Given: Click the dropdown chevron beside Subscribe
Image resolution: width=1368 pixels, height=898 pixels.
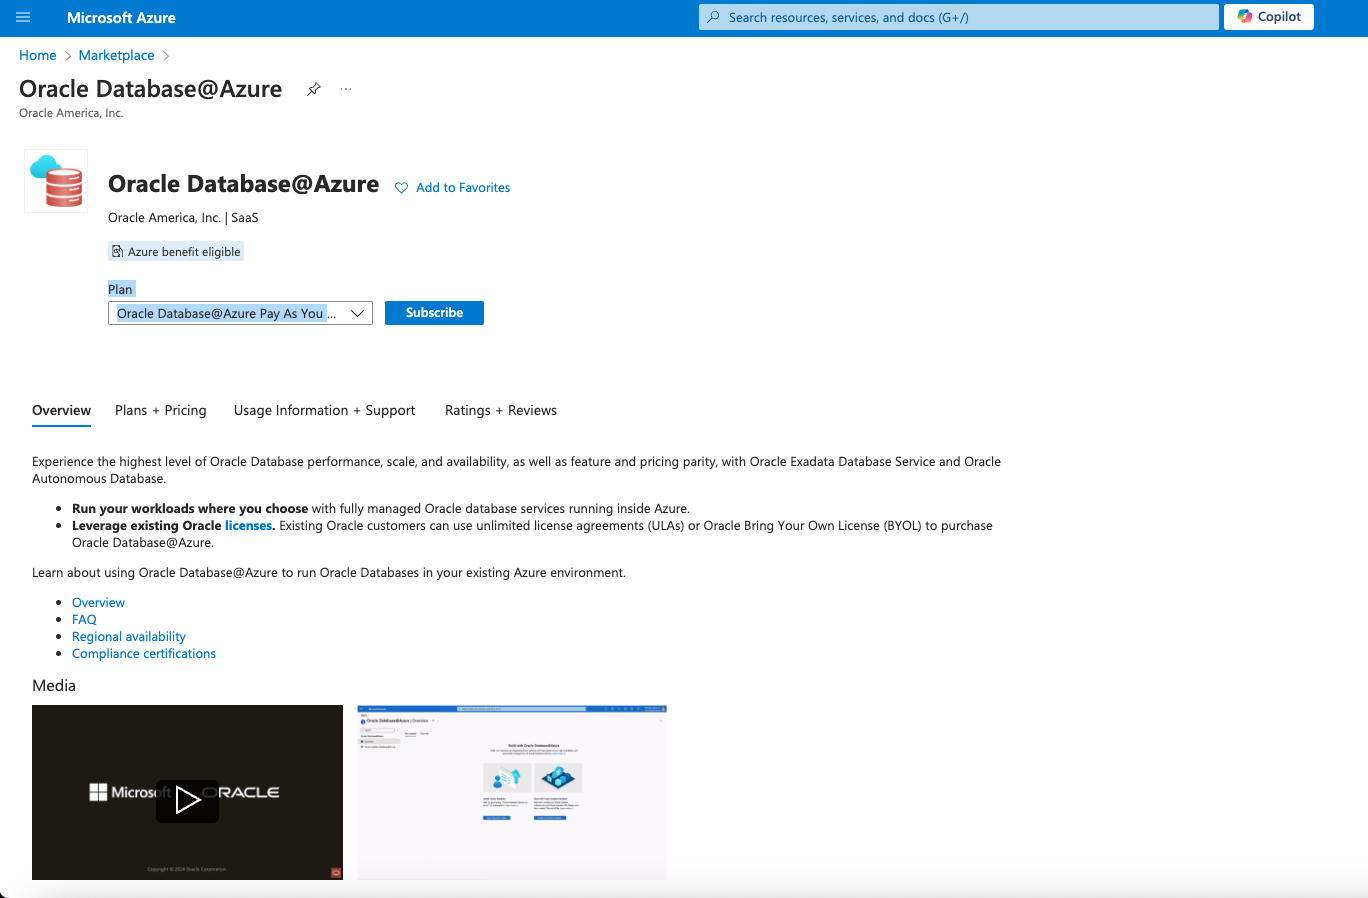Looking at the screenshot, I should (x=357, y=313).
